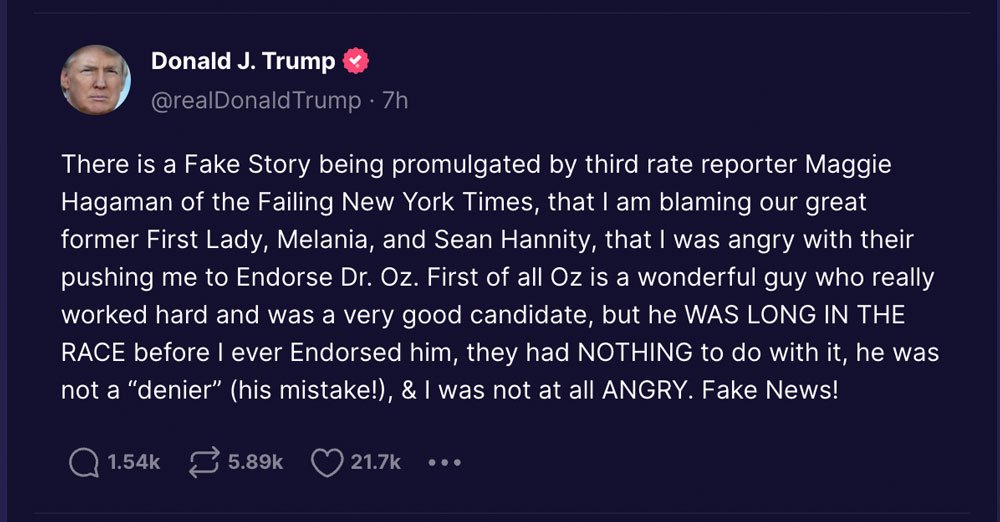Click the 5.89k ReTruth count
The width and height of the screenshot is (1000, 522).
pyautogui.click(x=255, y=462)
